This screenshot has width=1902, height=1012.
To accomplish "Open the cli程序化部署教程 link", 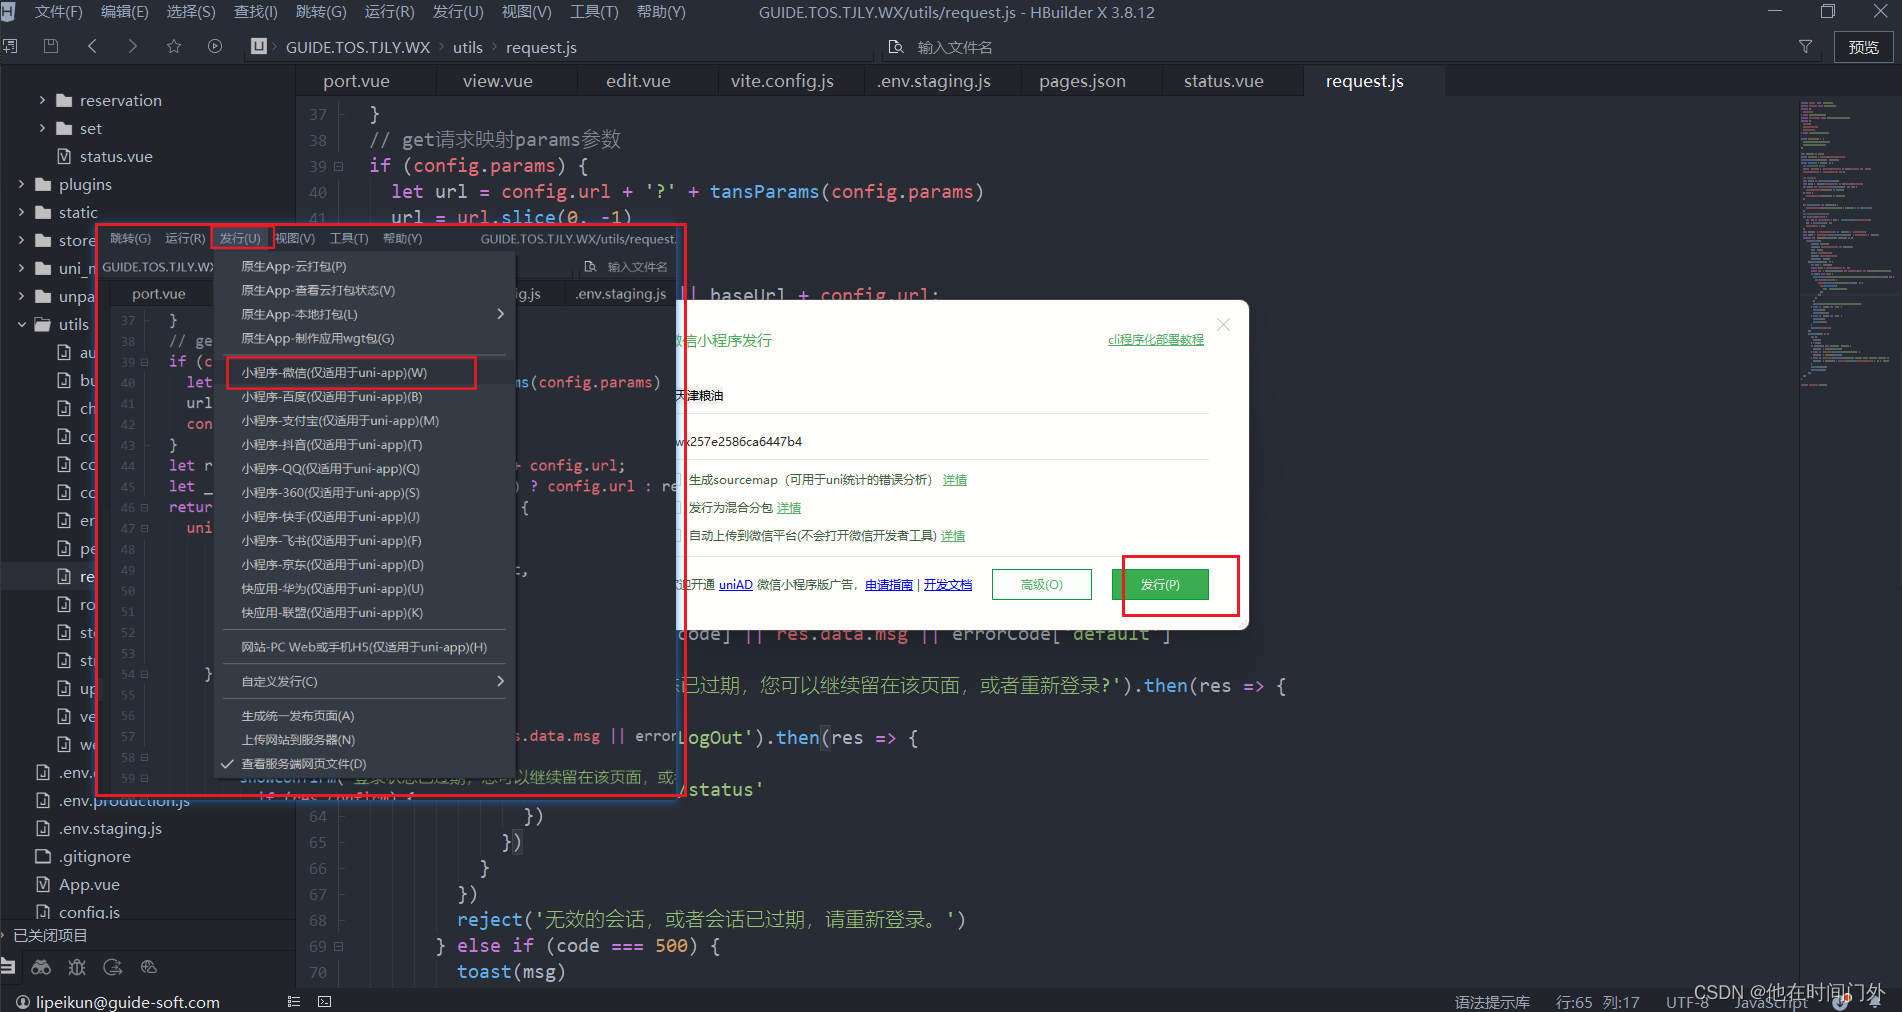I will [1155, 340].
